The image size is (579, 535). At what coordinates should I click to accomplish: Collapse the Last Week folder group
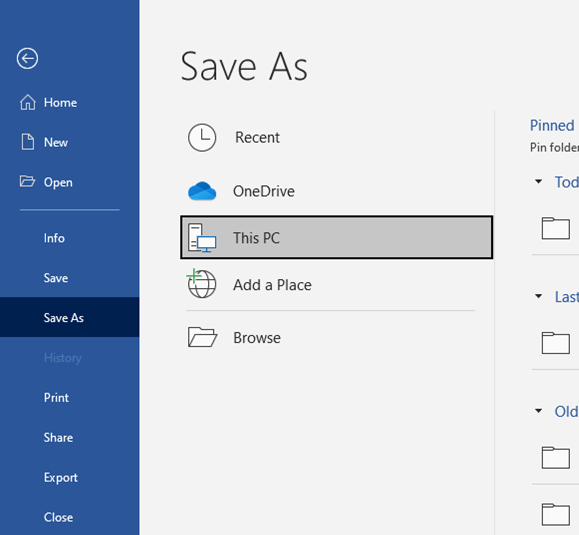pos(539,296)
